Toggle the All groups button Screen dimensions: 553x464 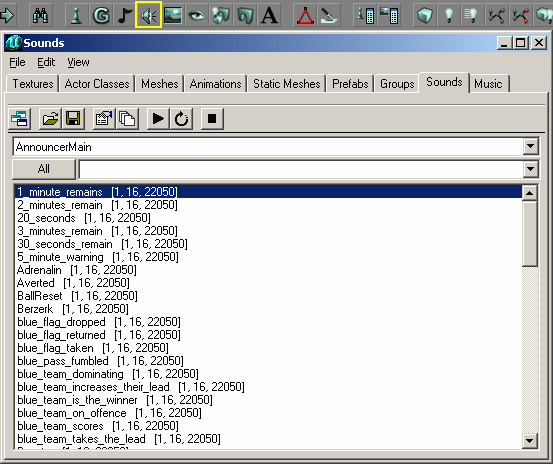click(x=44, y=169)
